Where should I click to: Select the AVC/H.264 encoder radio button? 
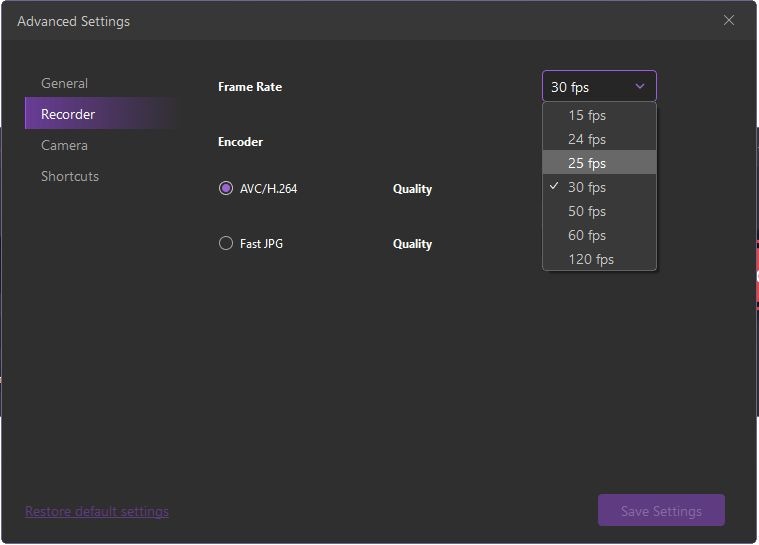[x=226, y=188]
